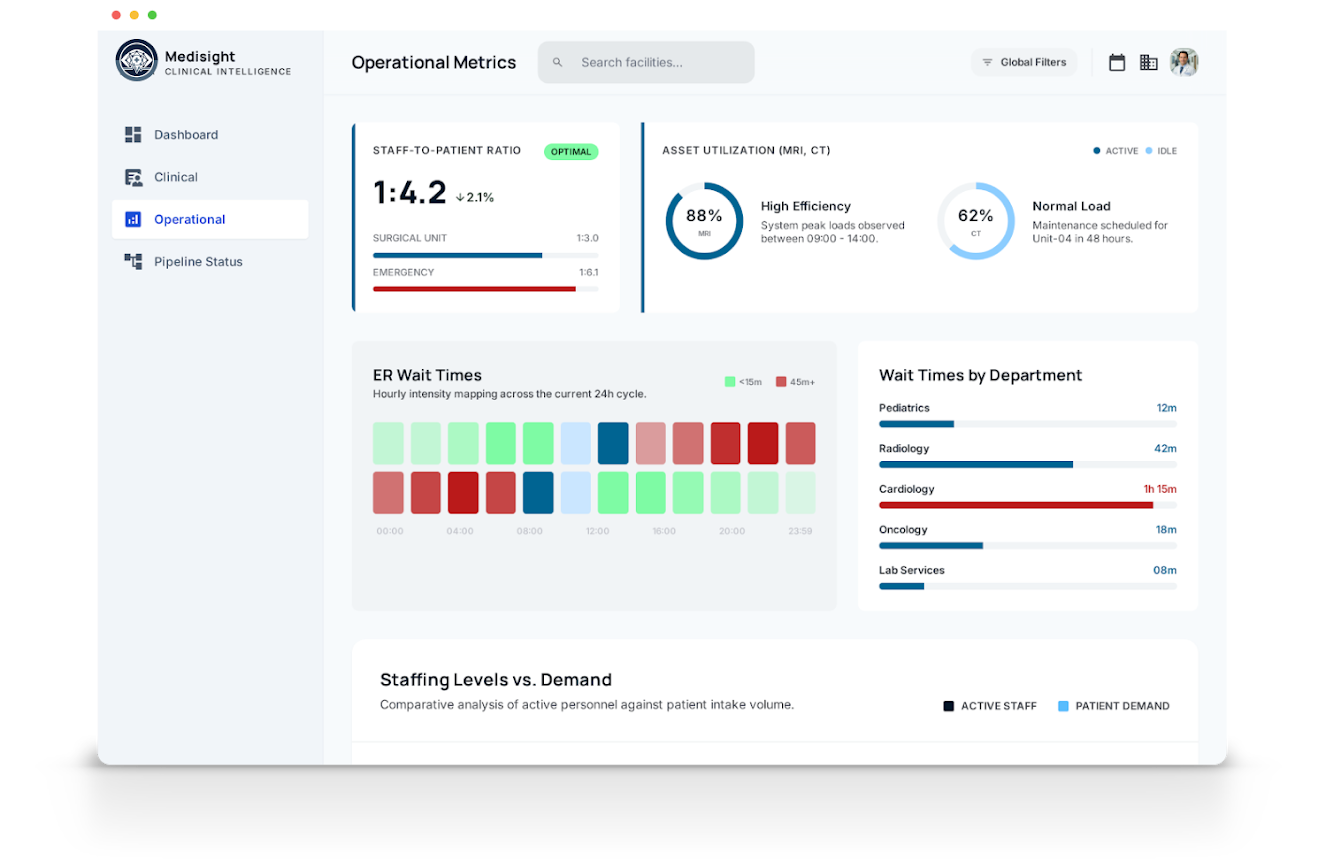Image resolution: width=1318 pixels, height=868 pixels.
Task: Click the search magnifier icon
Action: (557, 62)
